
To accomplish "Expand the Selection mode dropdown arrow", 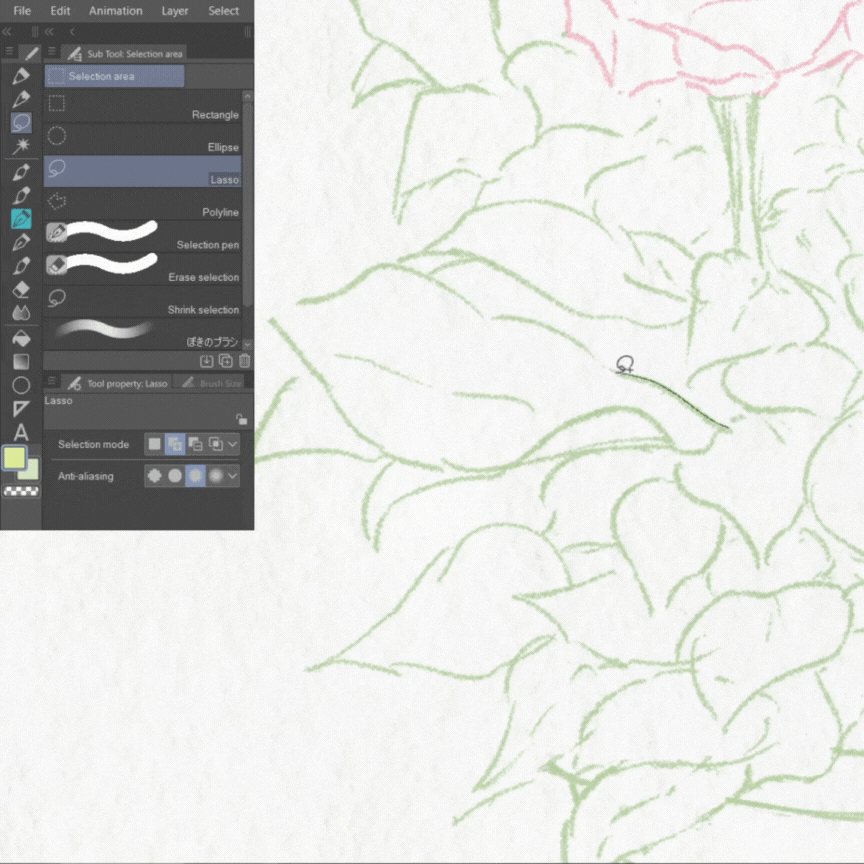I will coord(233,444).
